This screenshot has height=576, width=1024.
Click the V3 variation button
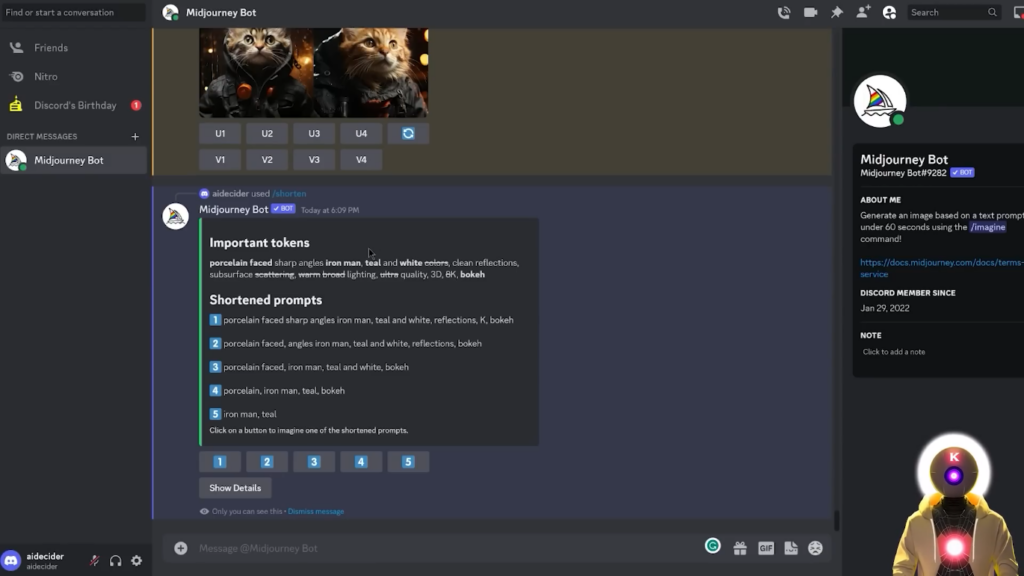[x=314, y=159]
